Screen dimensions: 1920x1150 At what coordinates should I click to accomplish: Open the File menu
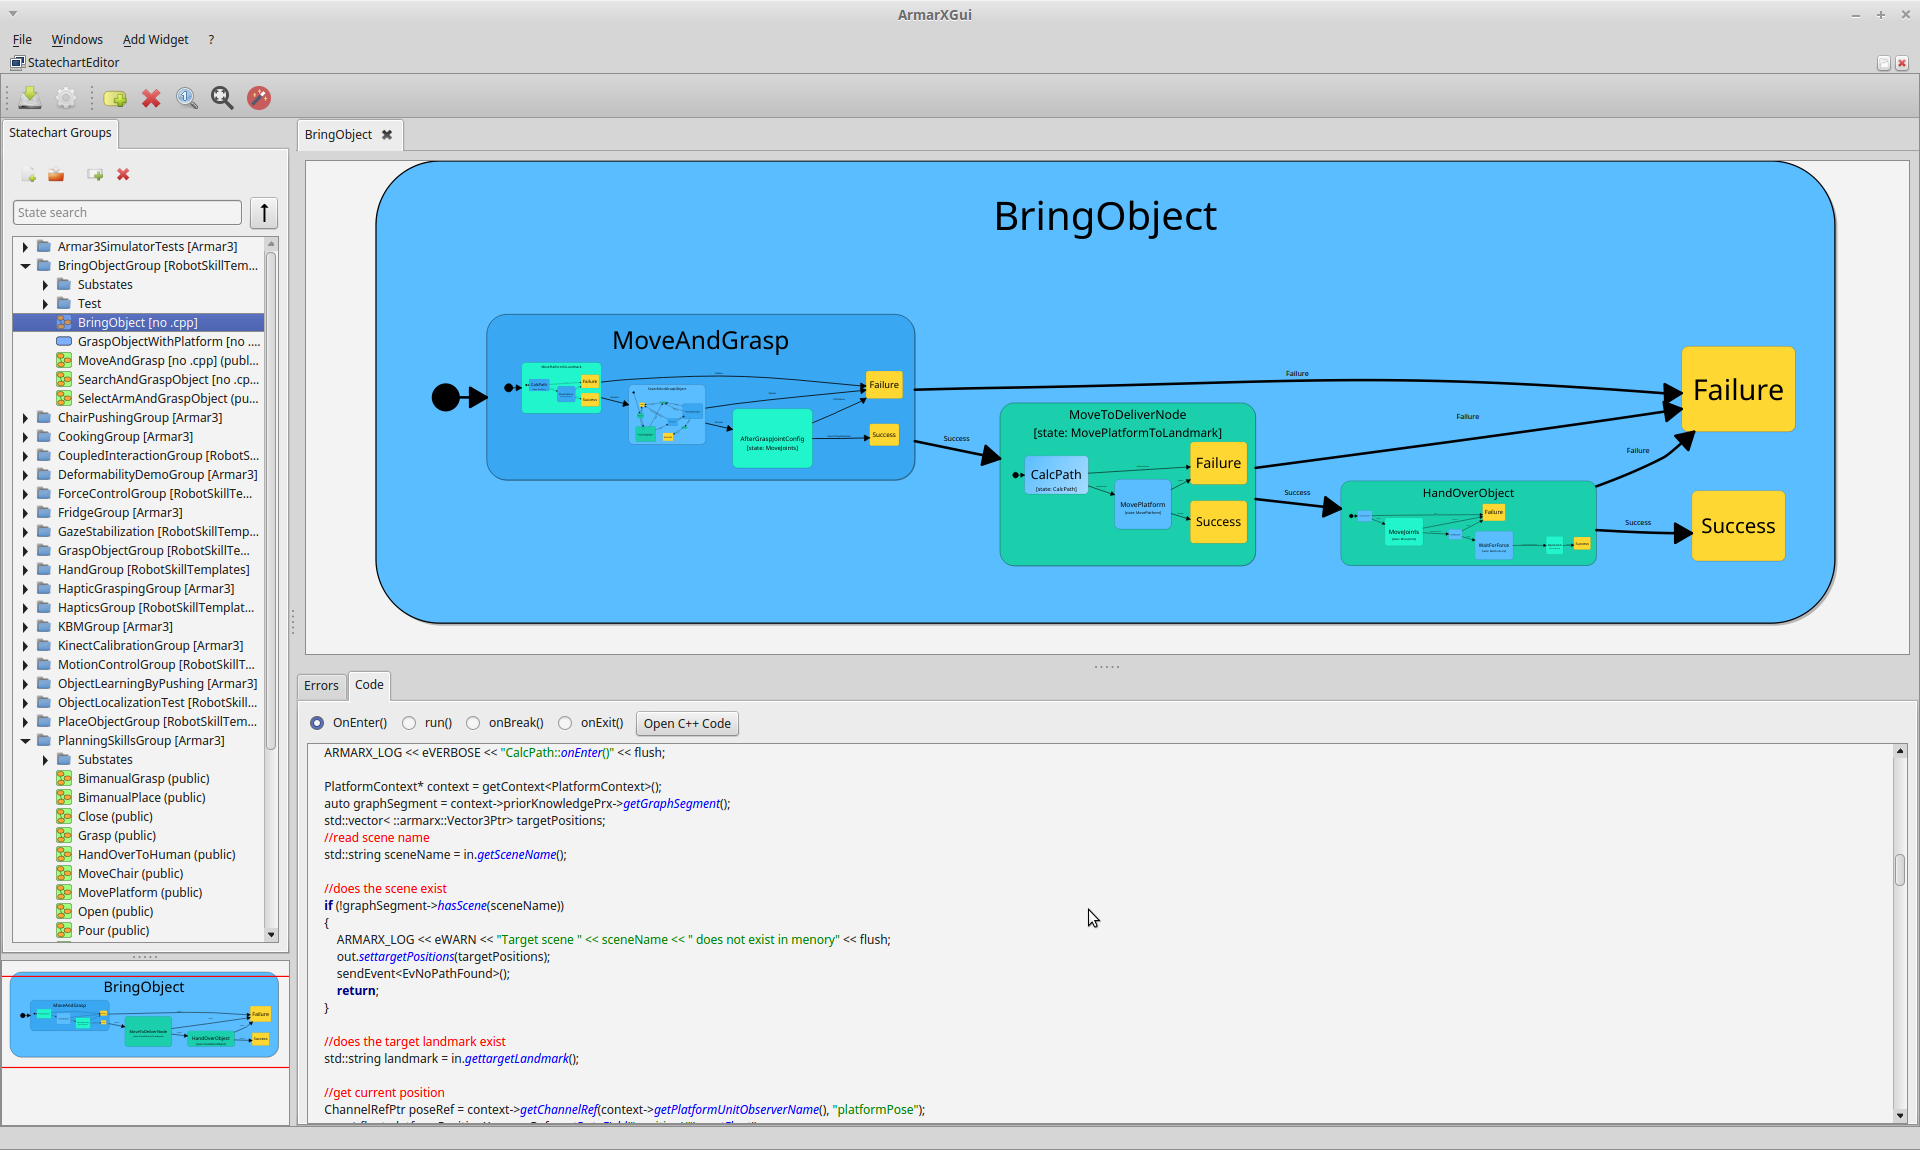coord(22,39)
